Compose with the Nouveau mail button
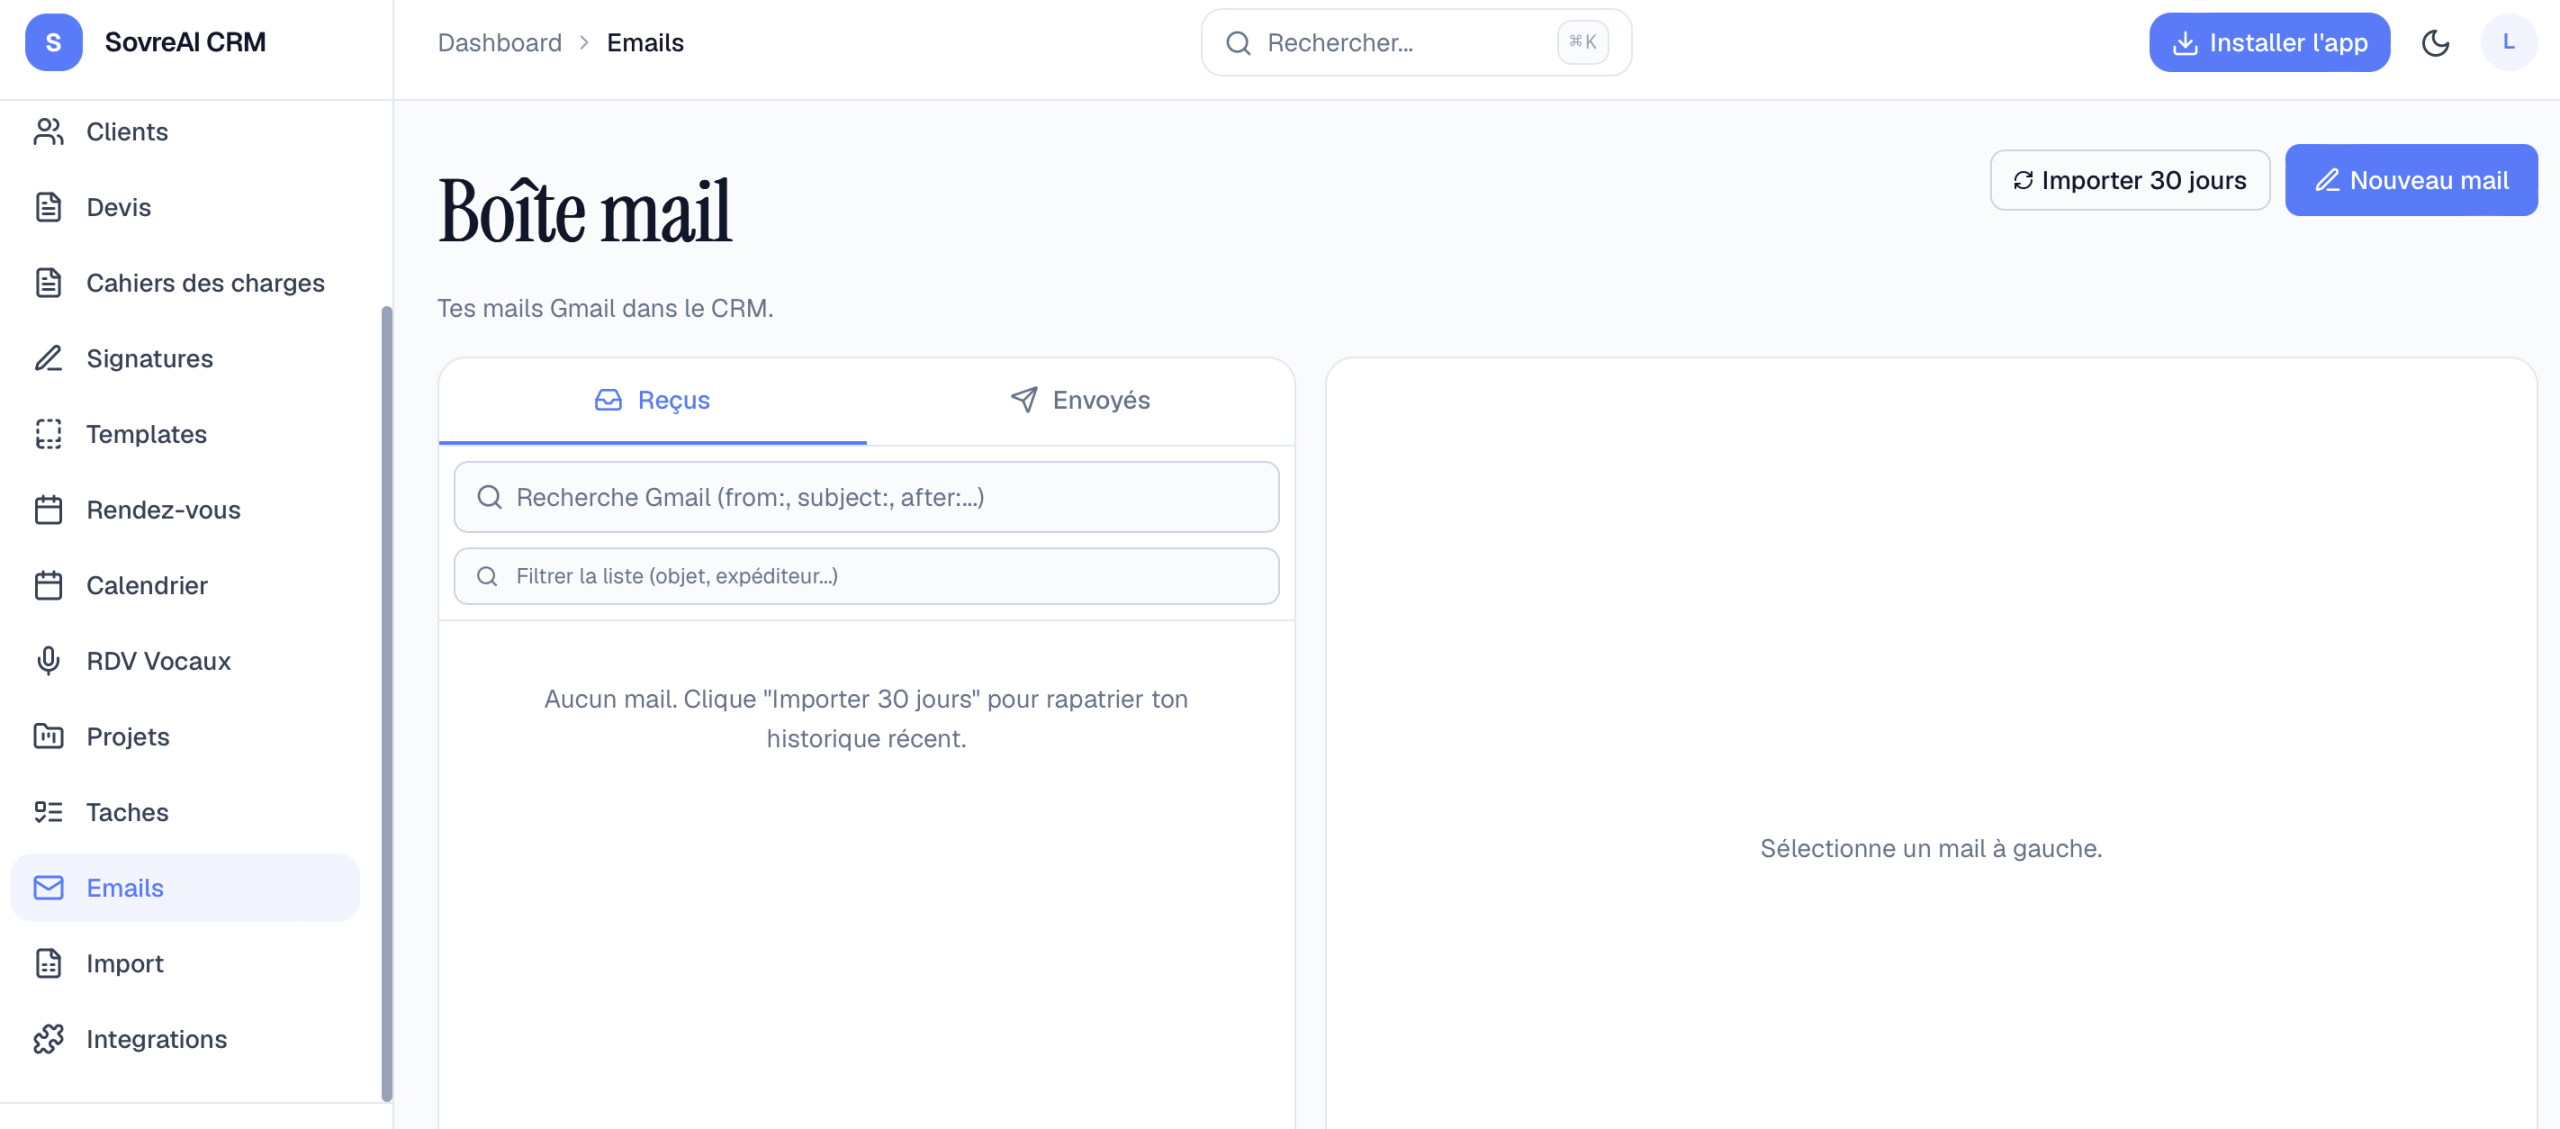Screen dimensions: 2560x1129 point(2411,180)
